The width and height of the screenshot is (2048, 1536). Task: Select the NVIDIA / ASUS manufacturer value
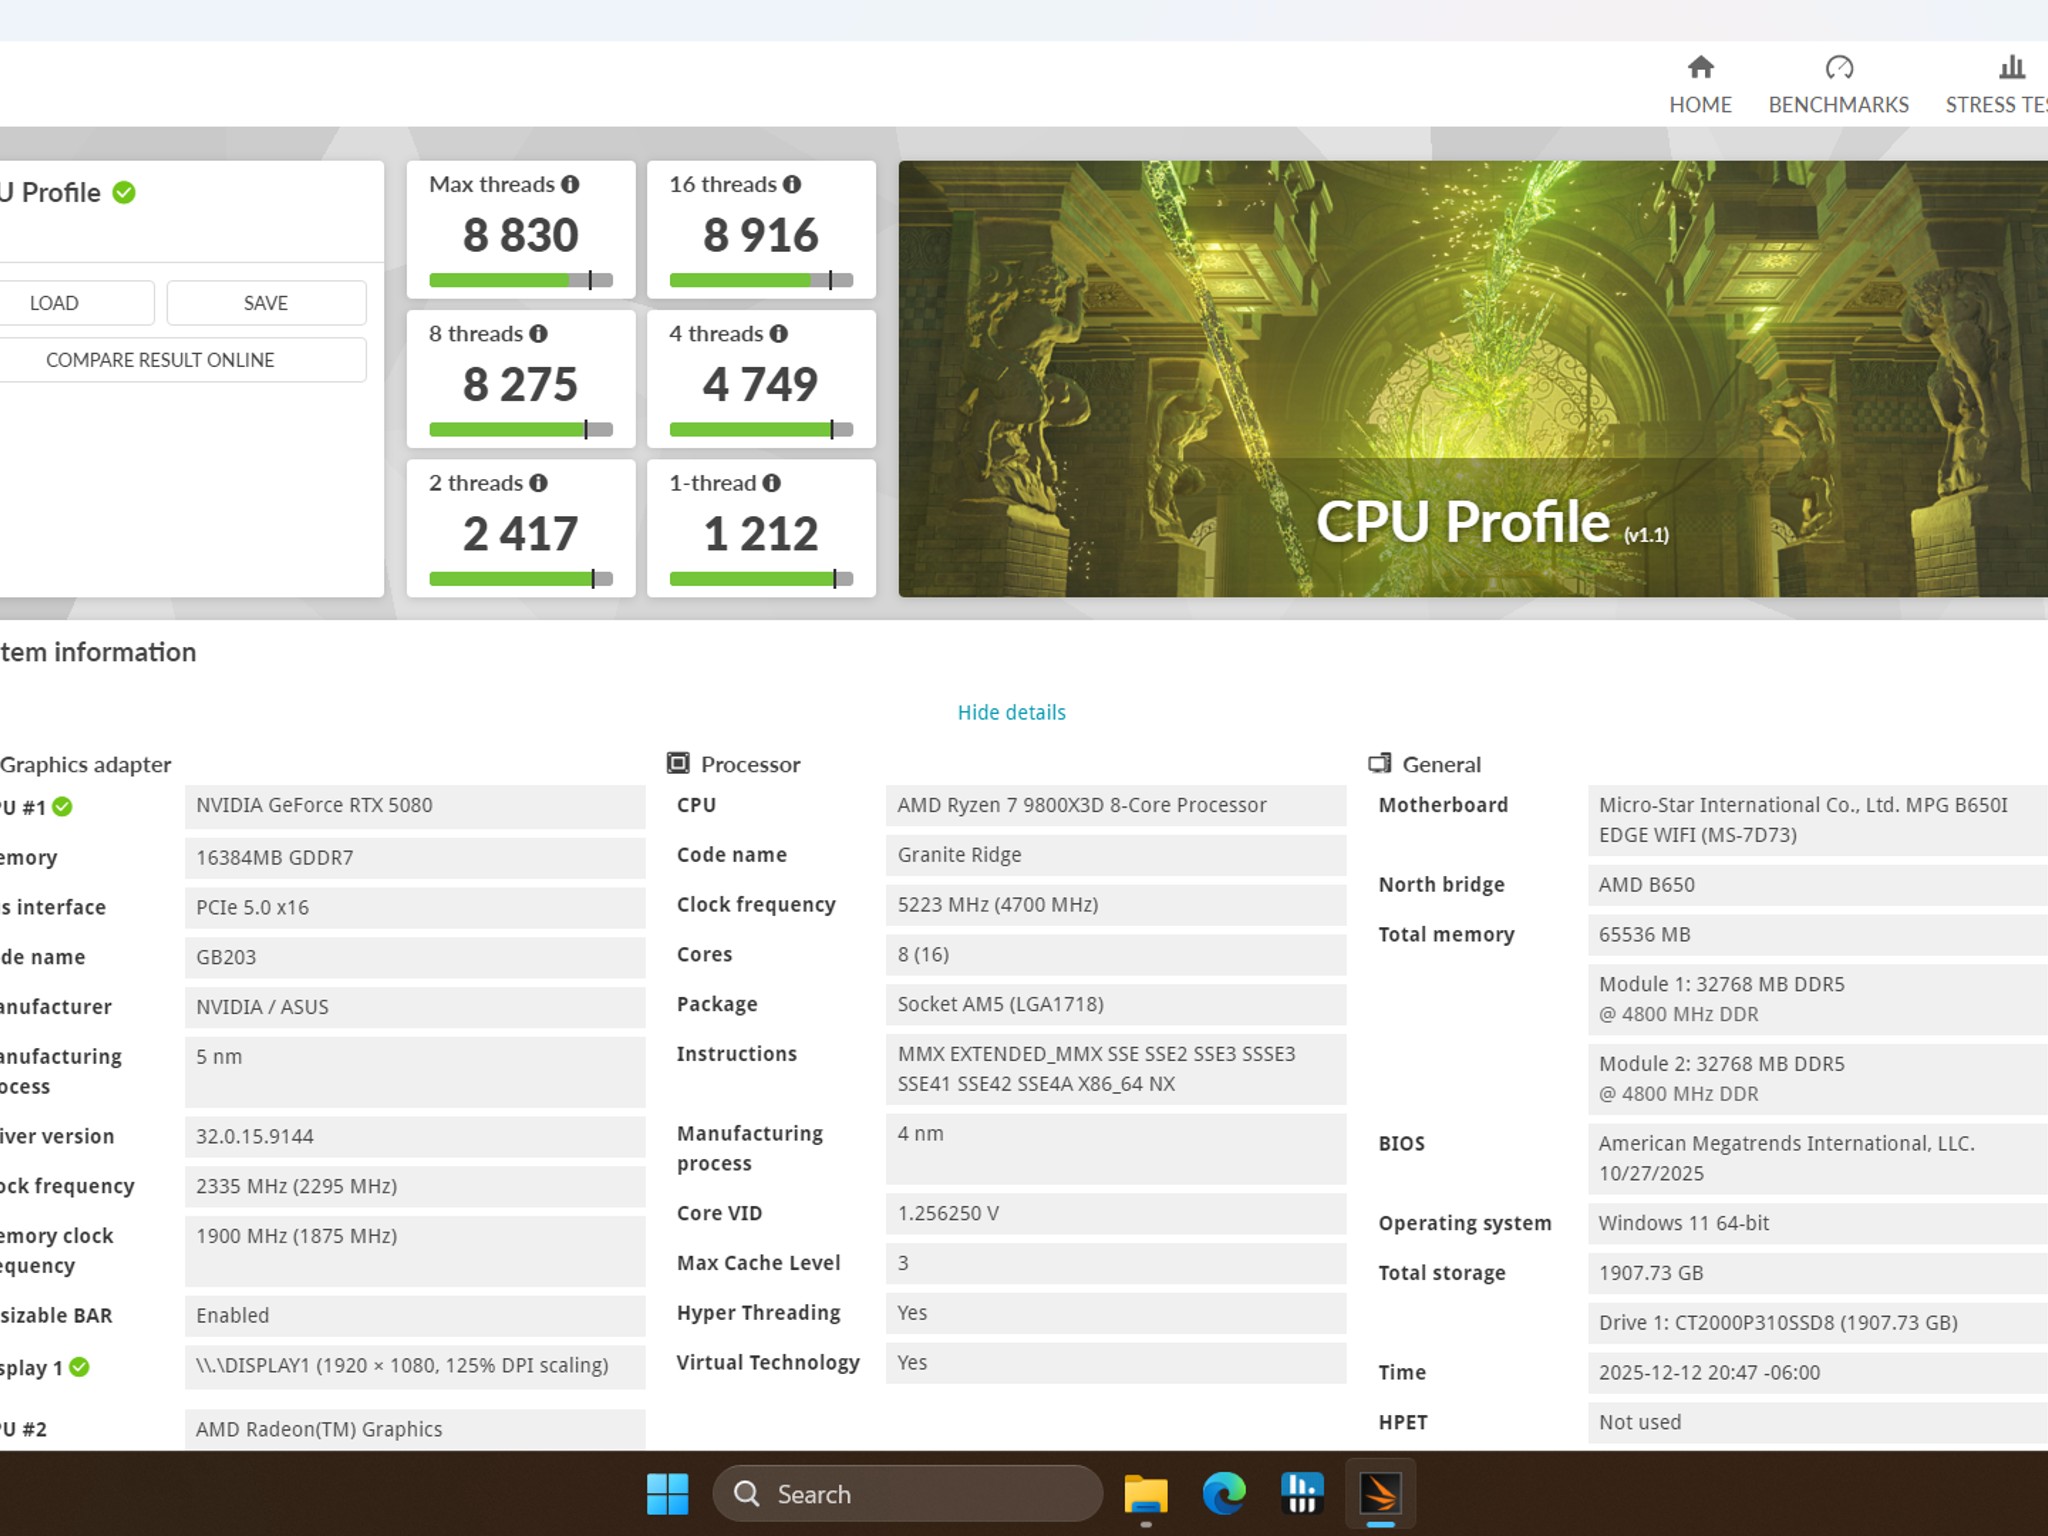(x=415, y=1007)
